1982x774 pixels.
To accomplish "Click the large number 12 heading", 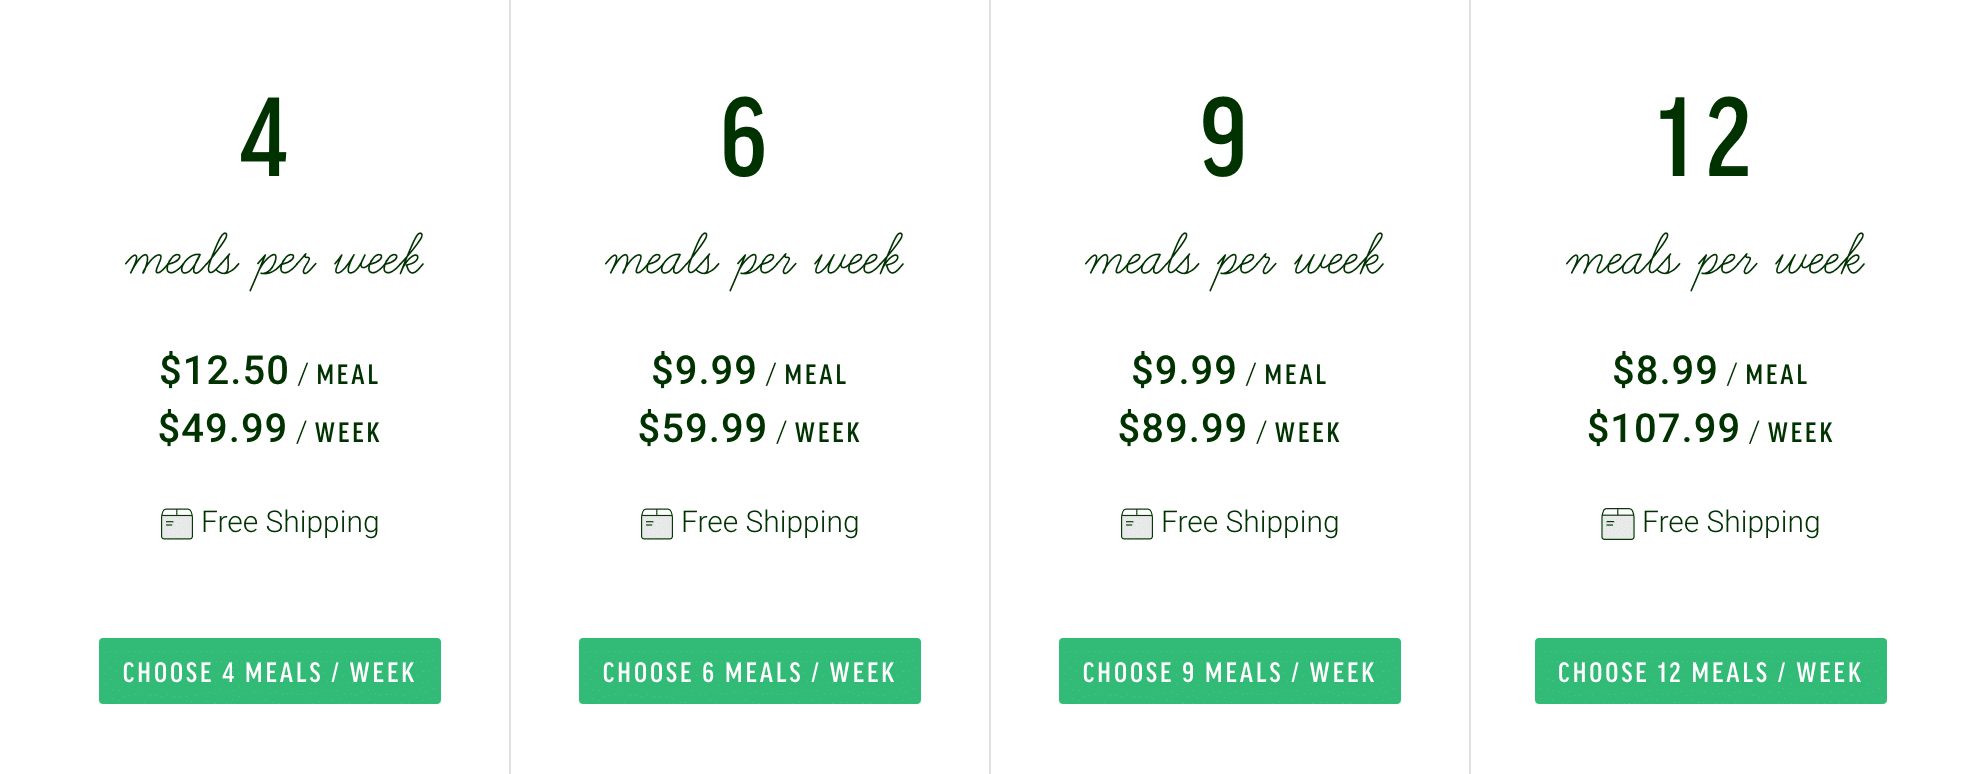I will tap(1704, 138).
